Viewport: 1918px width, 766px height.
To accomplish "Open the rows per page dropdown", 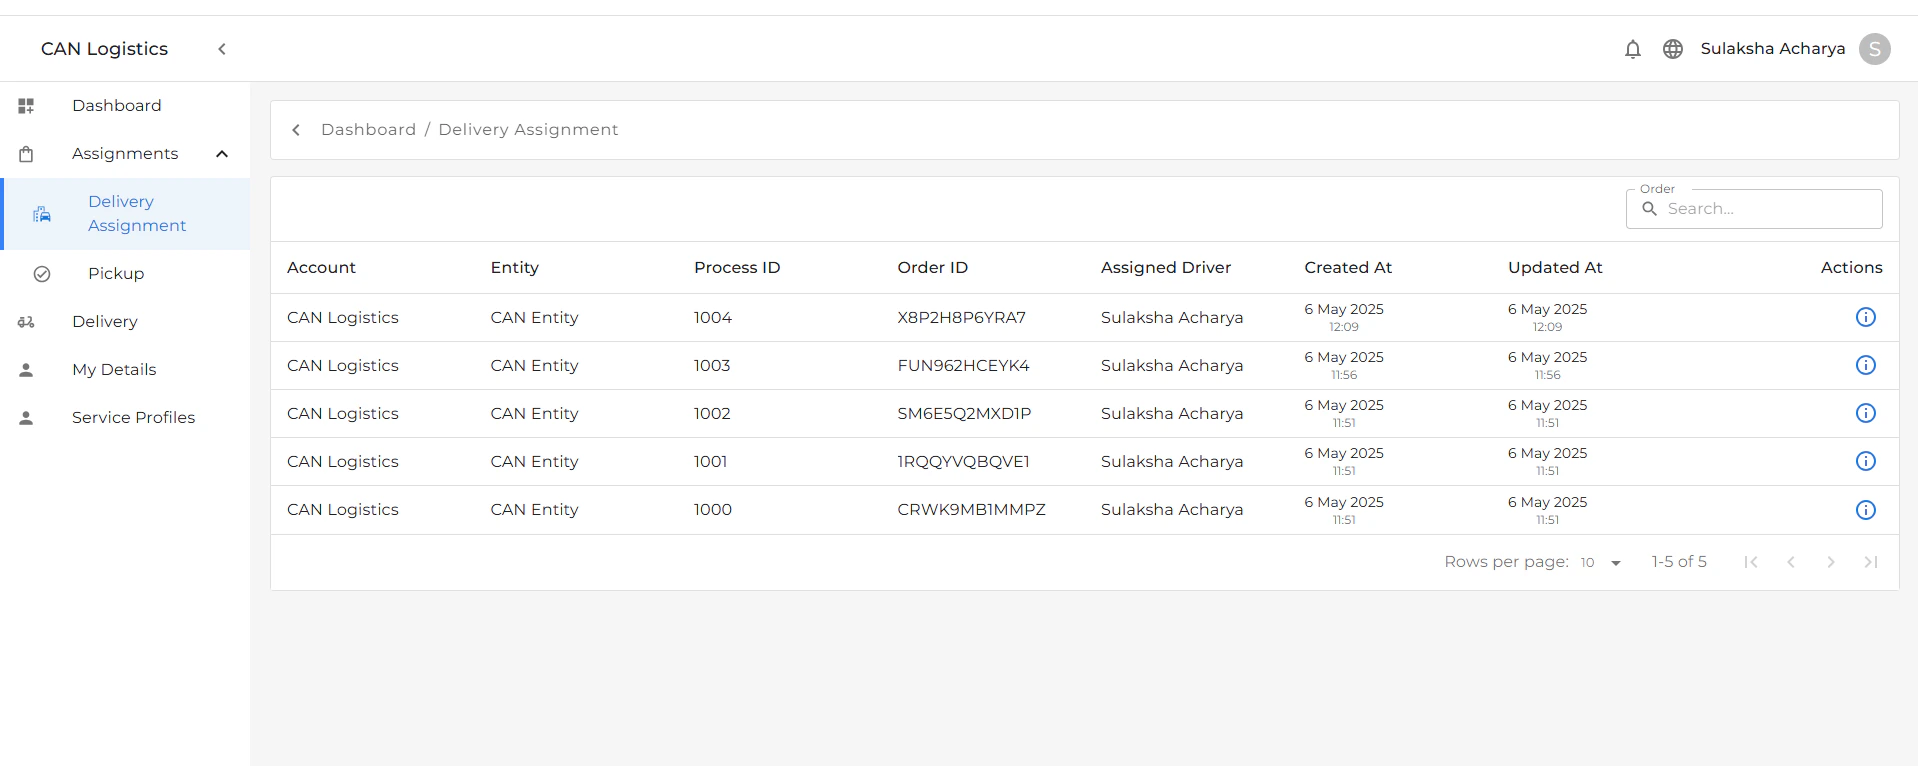I will (1601, 563).
